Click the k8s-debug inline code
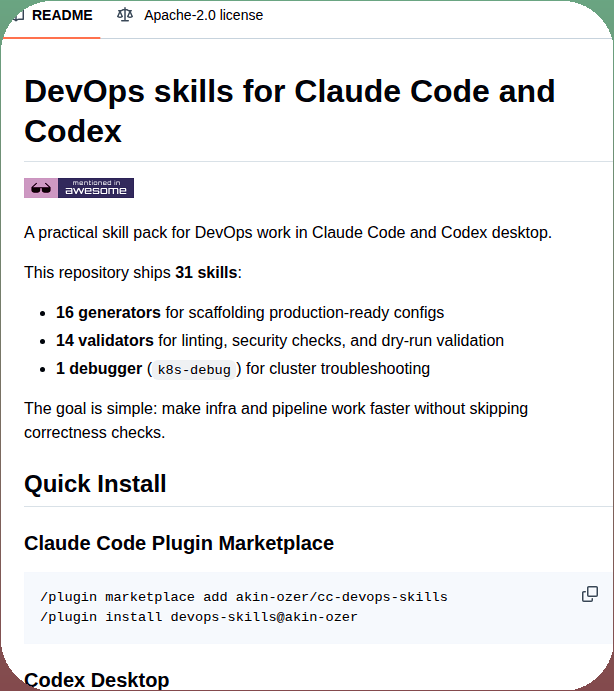614x691 pixels. click(194, 369)
